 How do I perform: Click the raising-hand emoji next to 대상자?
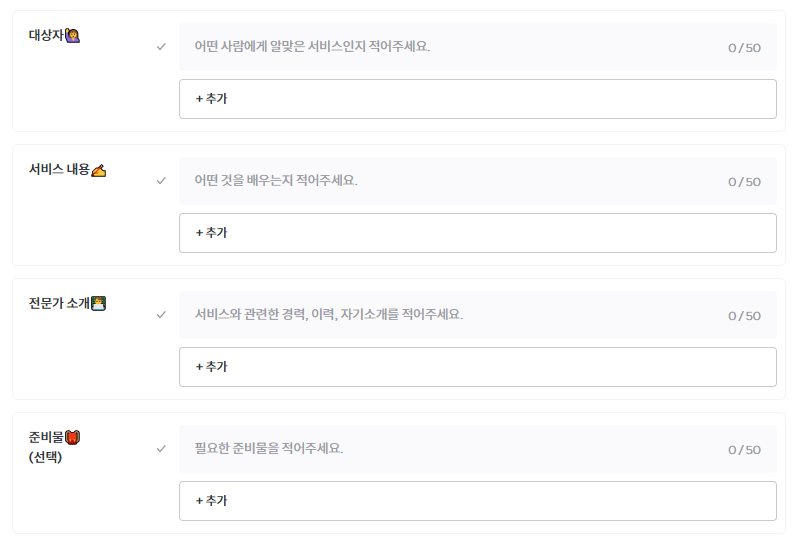(72, 36)
